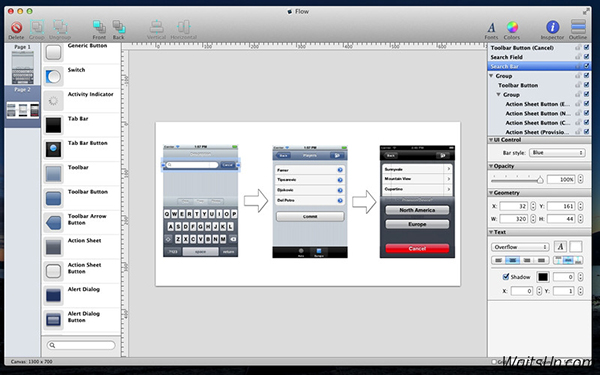Click left text alignment button

pos(499,260)
